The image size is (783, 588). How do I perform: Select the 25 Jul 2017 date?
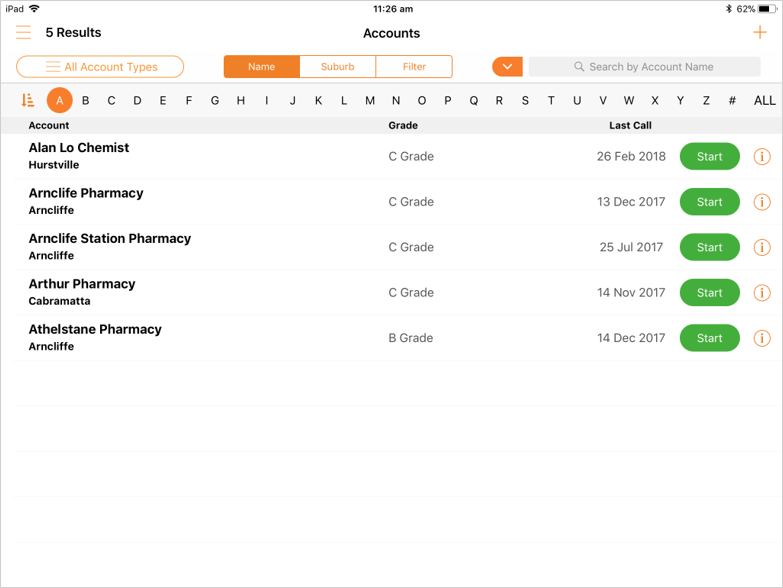point(631,248)
